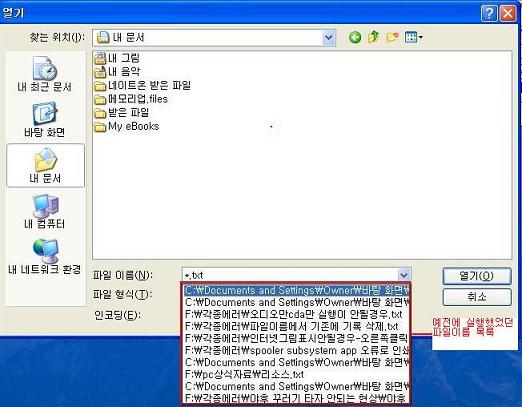522x407 pixels.
Task: Collapse the 파일 이름 history dropdown arrow
Action: 404,275
